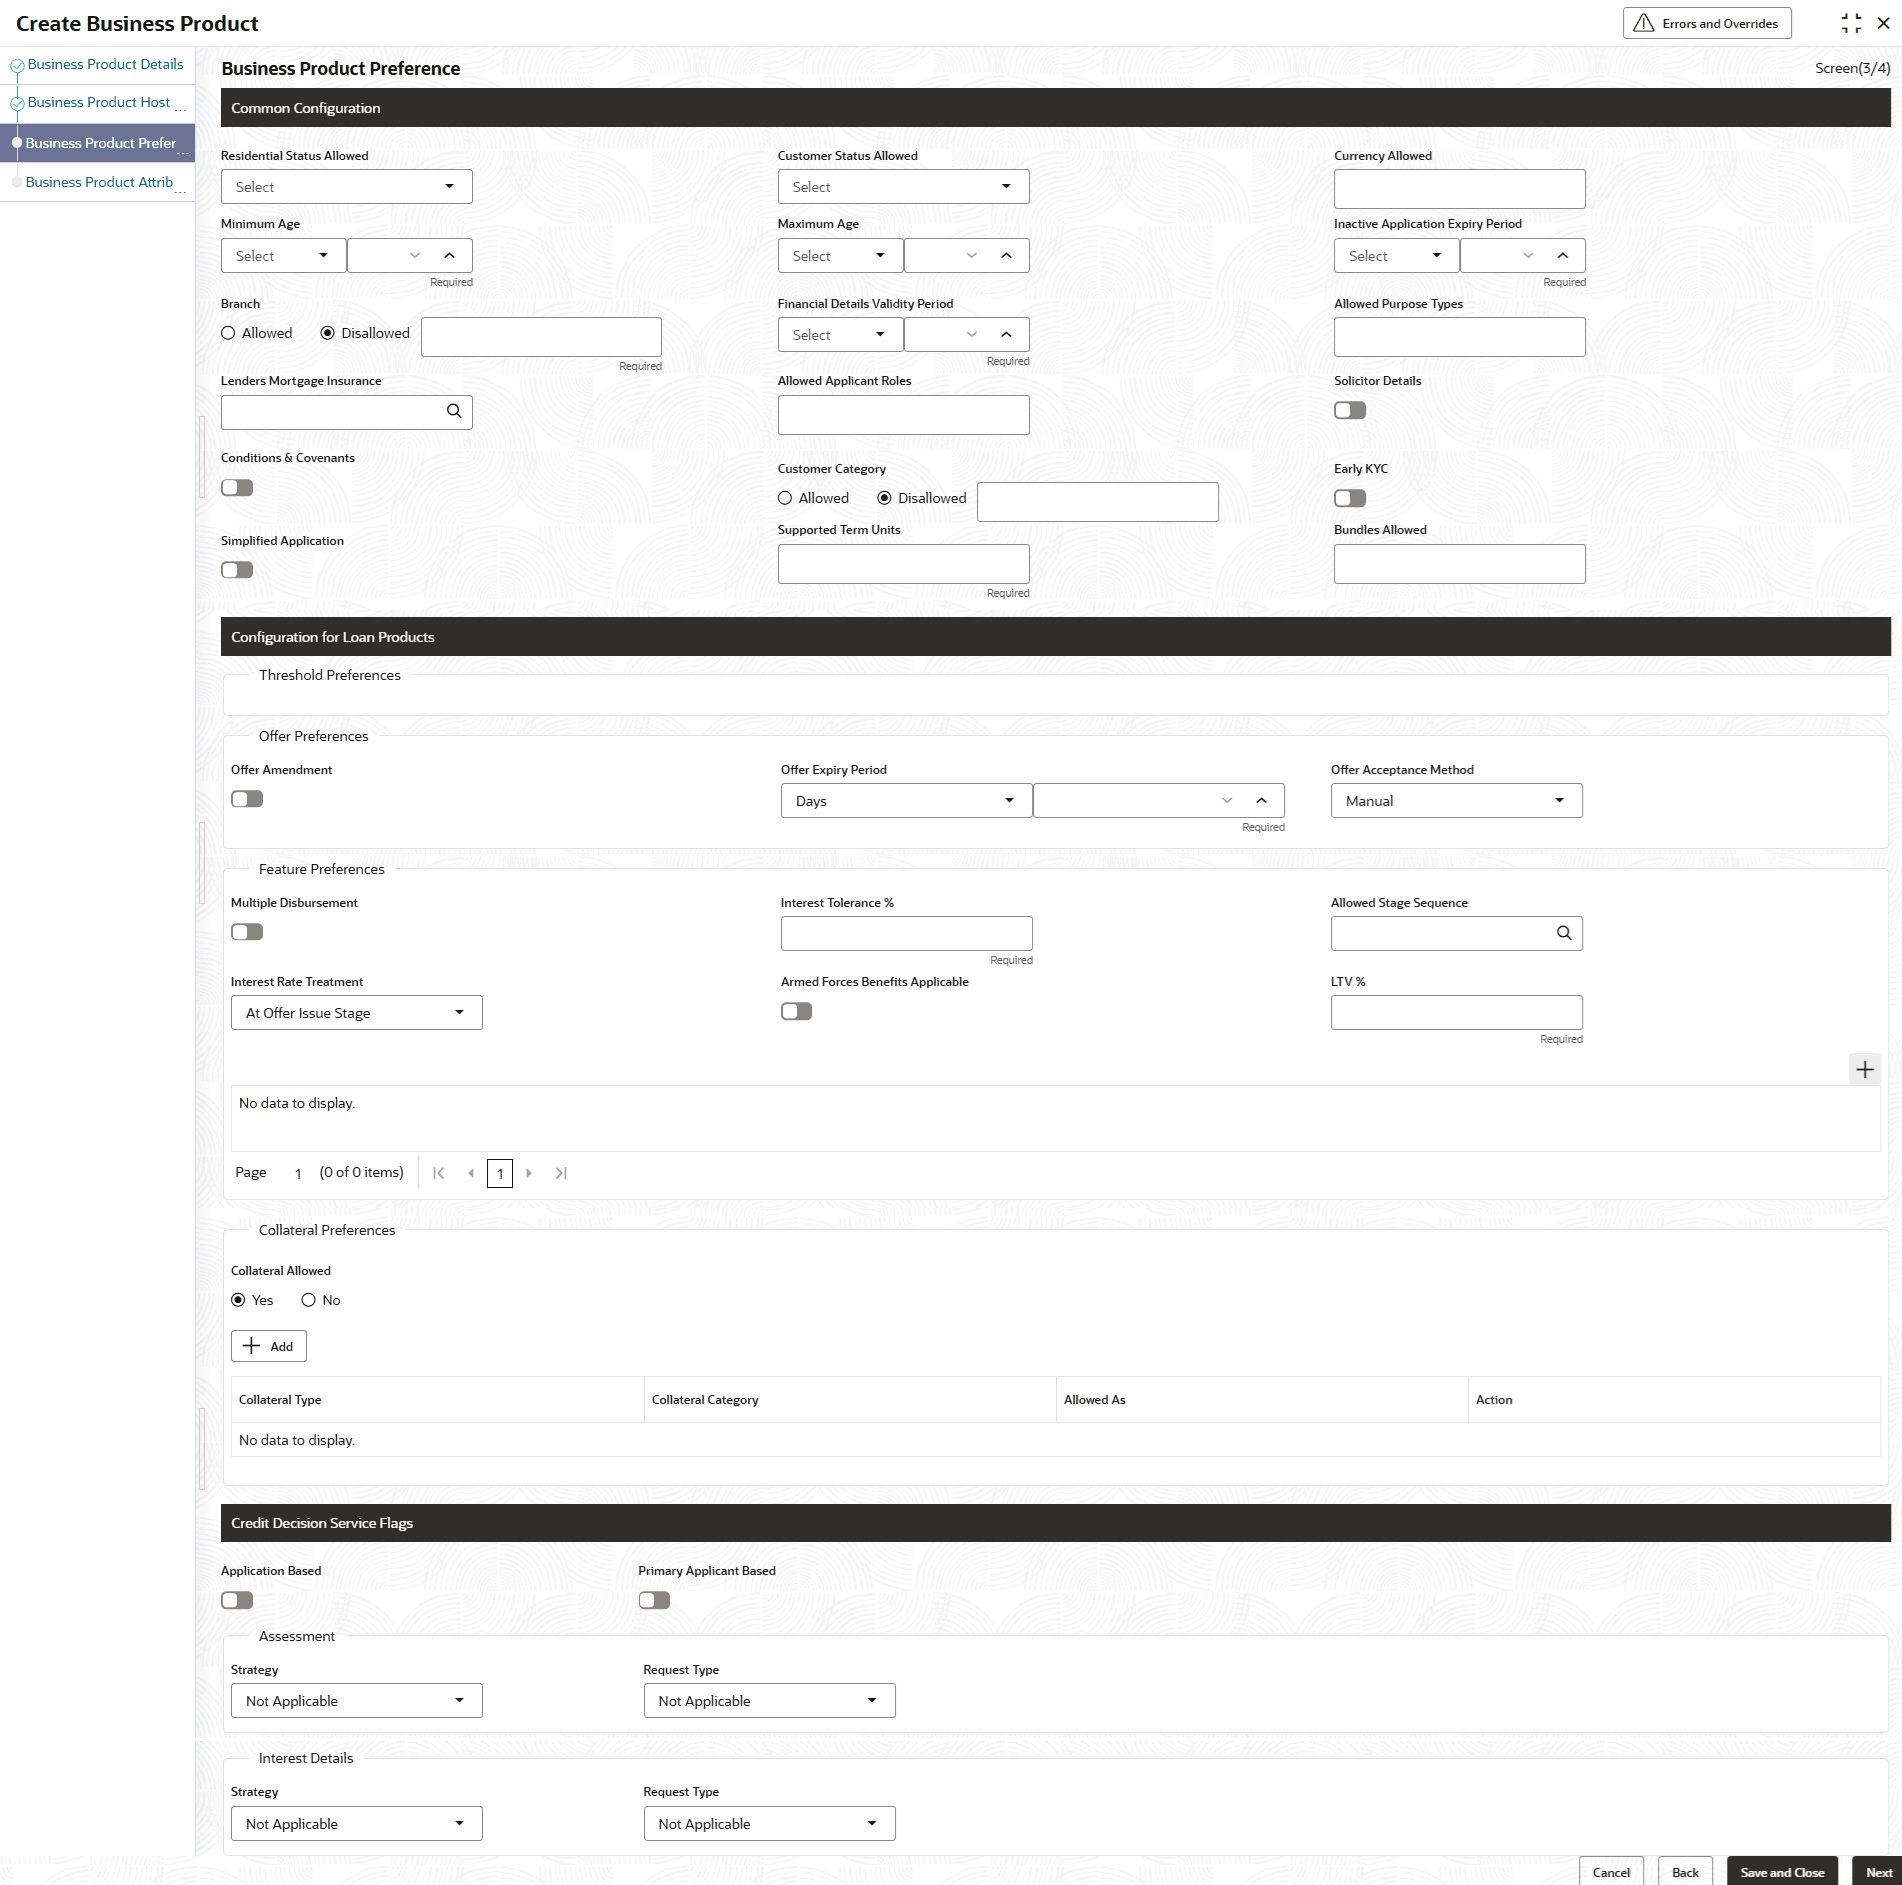This screenshot has height=1885, width=1902.
Task: Open the Interest Details Request Type dropdown
Action: 769,1824
